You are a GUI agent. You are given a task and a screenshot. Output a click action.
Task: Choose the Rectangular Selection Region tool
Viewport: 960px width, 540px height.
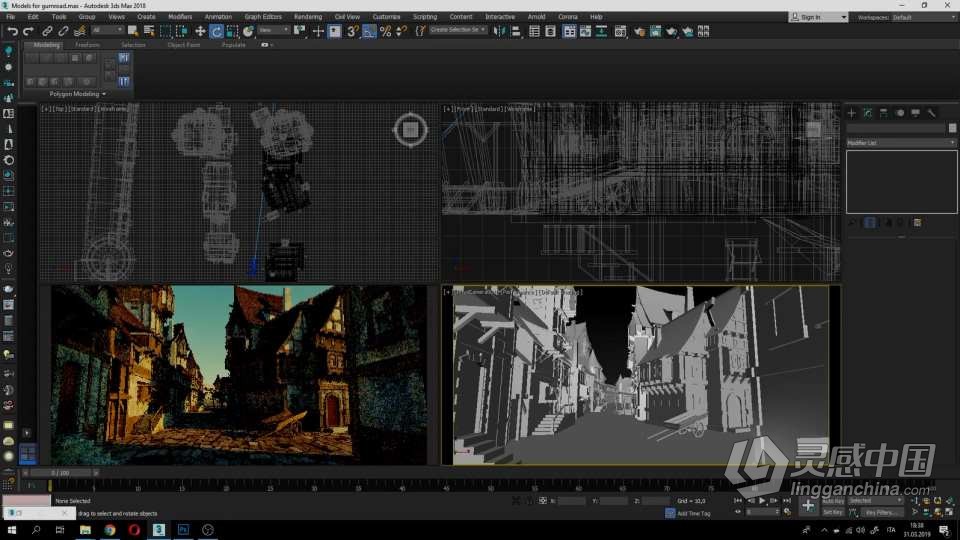pos(165,31)
